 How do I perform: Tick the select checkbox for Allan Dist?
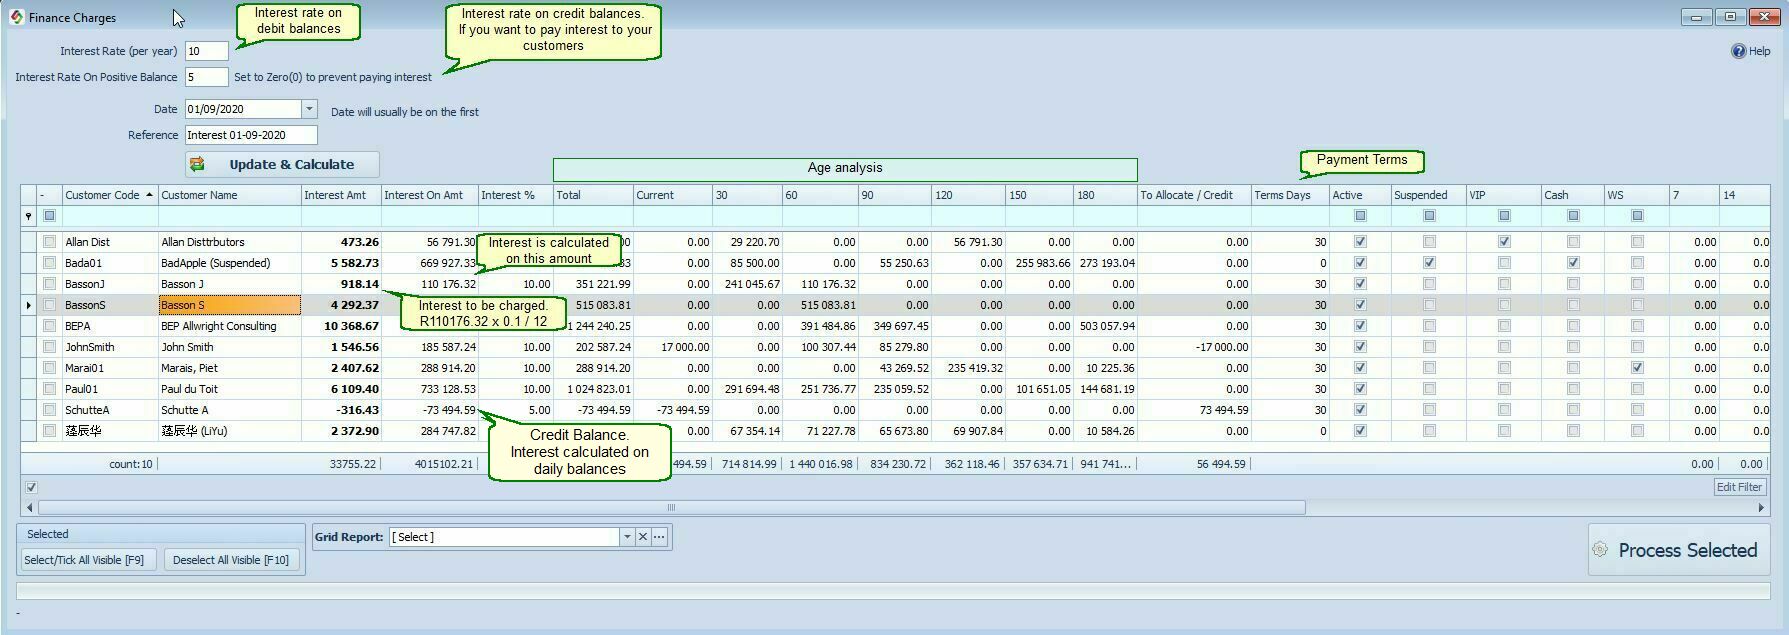coord(49,242)
